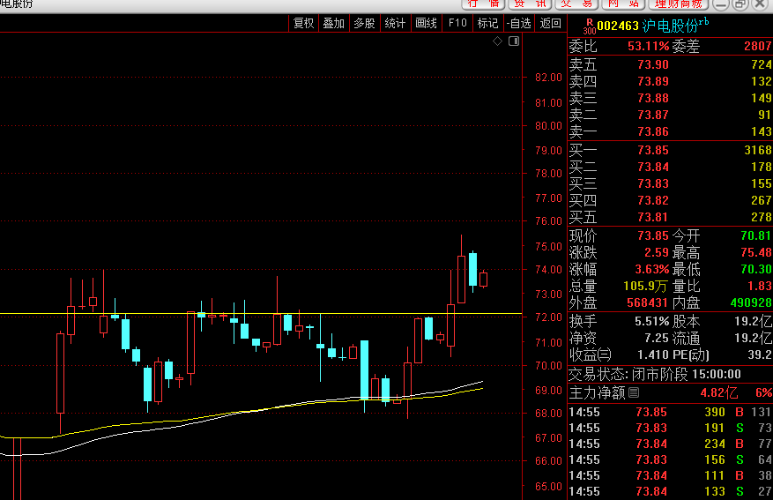
Task: Open the 交易 trading tab
Action: click(577, 4)
